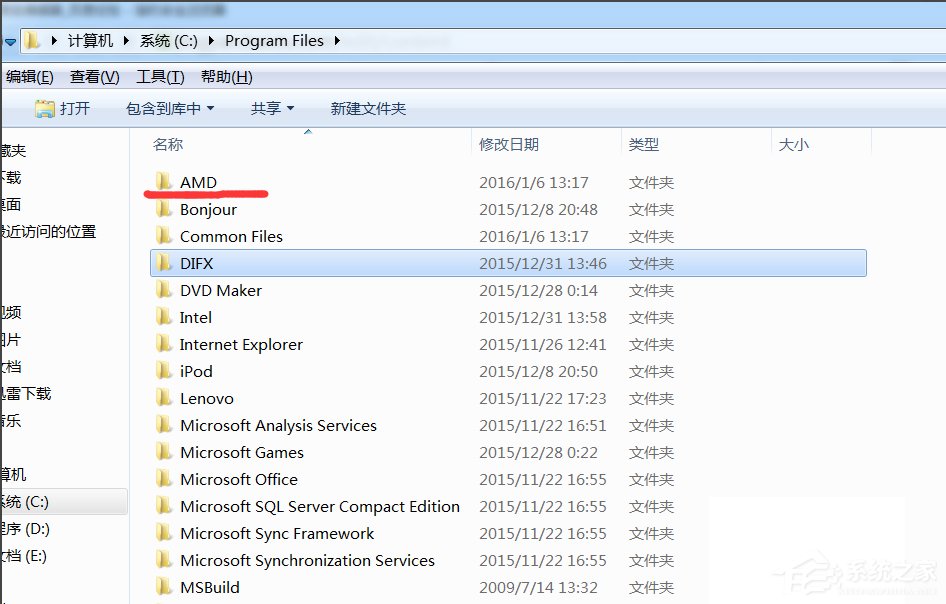This screenshot has width=946, height=604.
Task: Click the 打开 toolbar button
Action: tap(63, 108)
